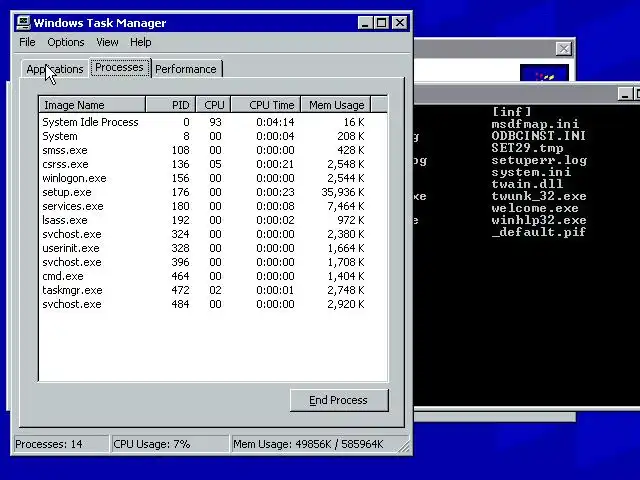This screenshot has width=640, height=480.
Task: Click twain.dll in the console listing
Action: (527, 184)
